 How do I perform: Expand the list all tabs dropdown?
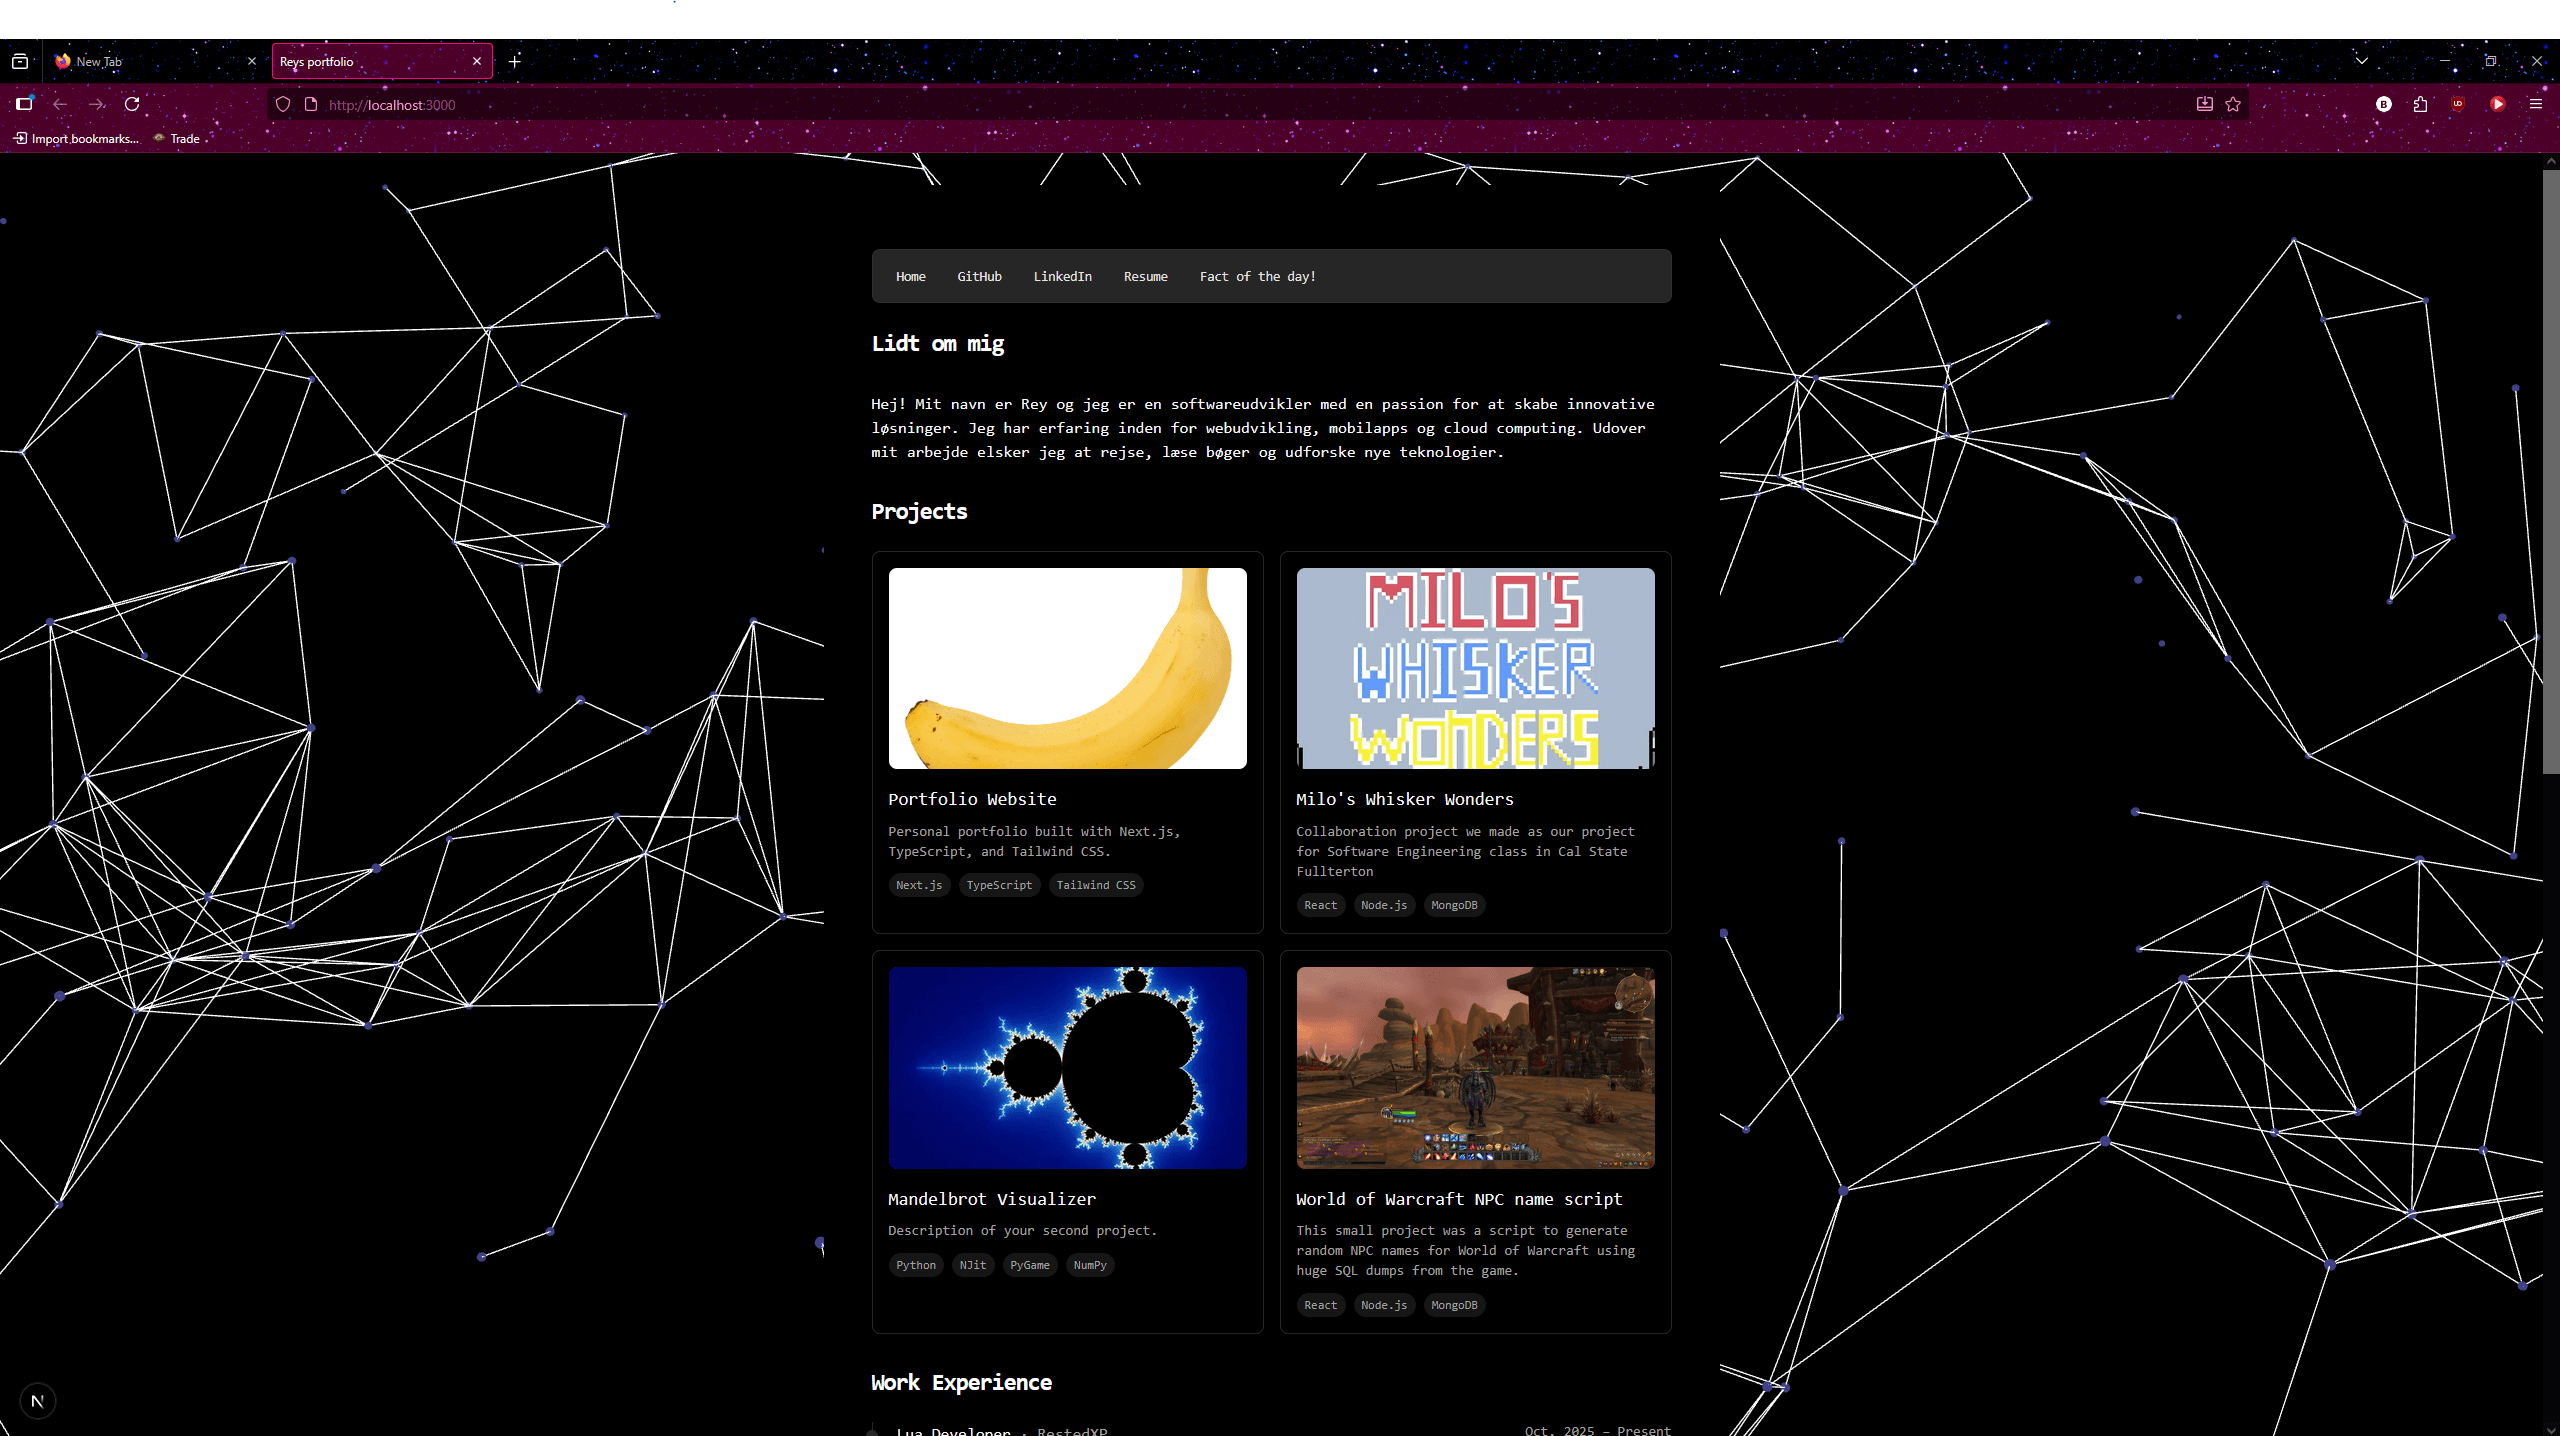pyautogui.click(x=2361, y=61)
